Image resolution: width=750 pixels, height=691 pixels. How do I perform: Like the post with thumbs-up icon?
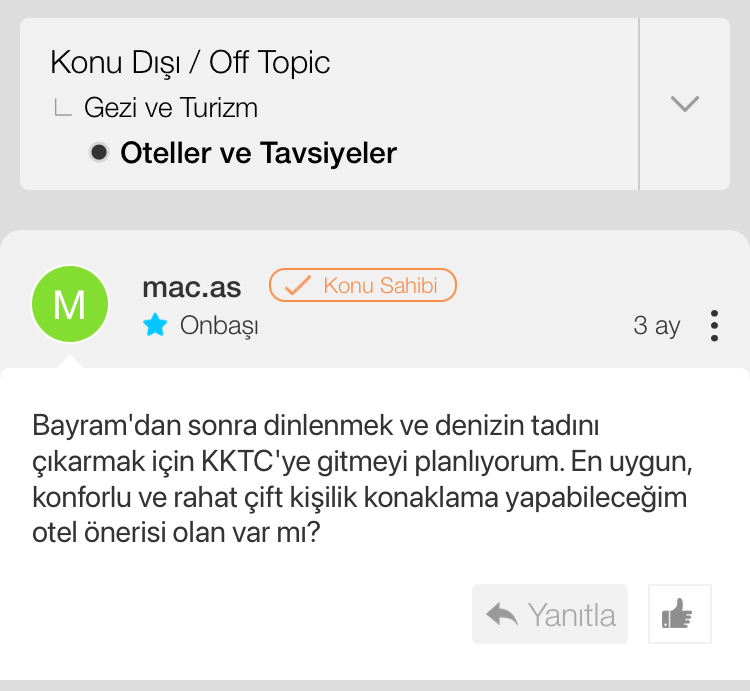tap(680, 614)
